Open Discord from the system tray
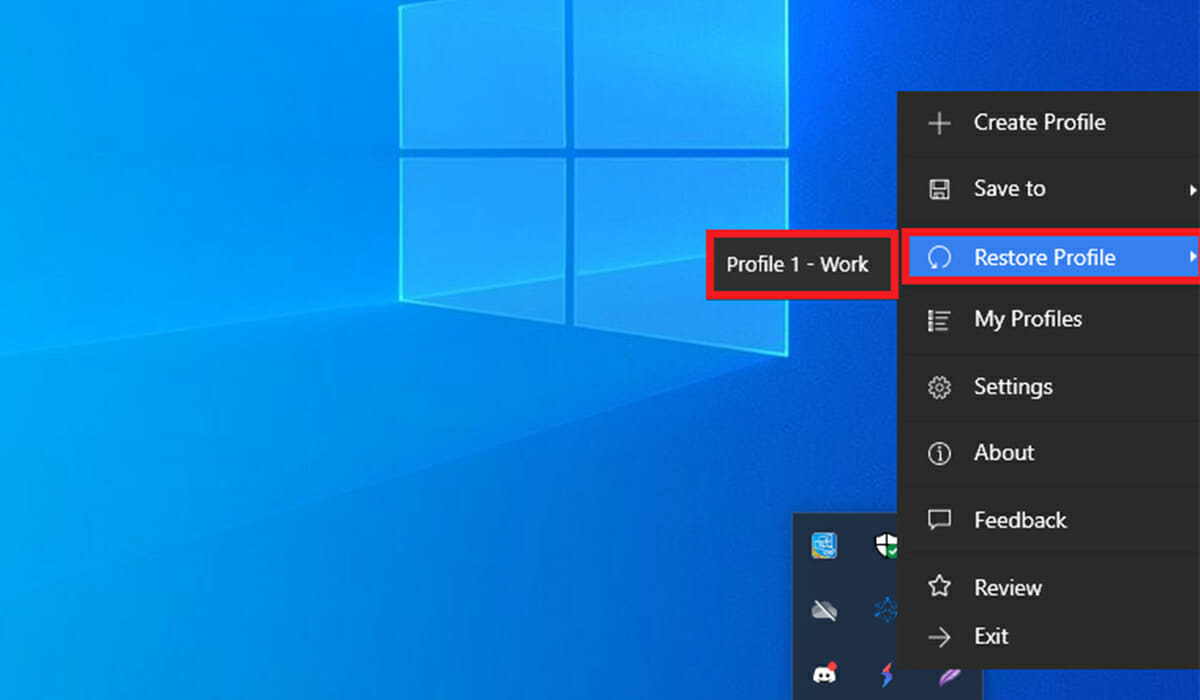 coord(823,672)
